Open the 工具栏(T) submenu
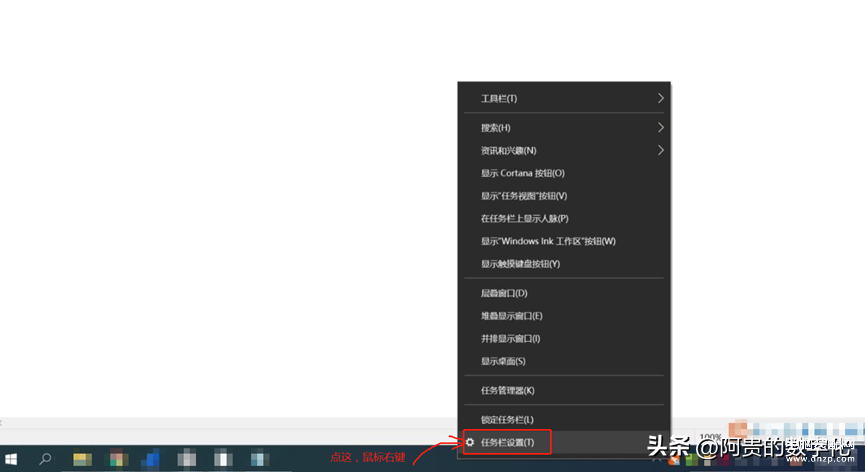Viewport: 865px width, 472px height. point(564,99)
